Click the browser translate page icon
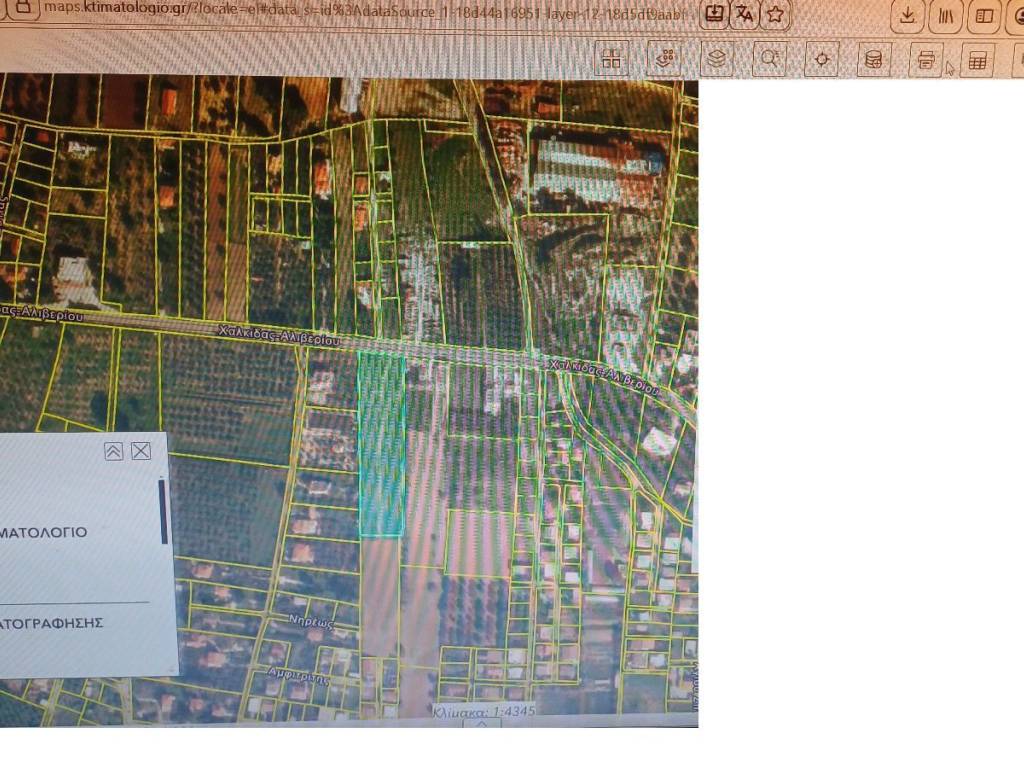The height and width of the screenshot is (768, 1024). tap(745, 14)
